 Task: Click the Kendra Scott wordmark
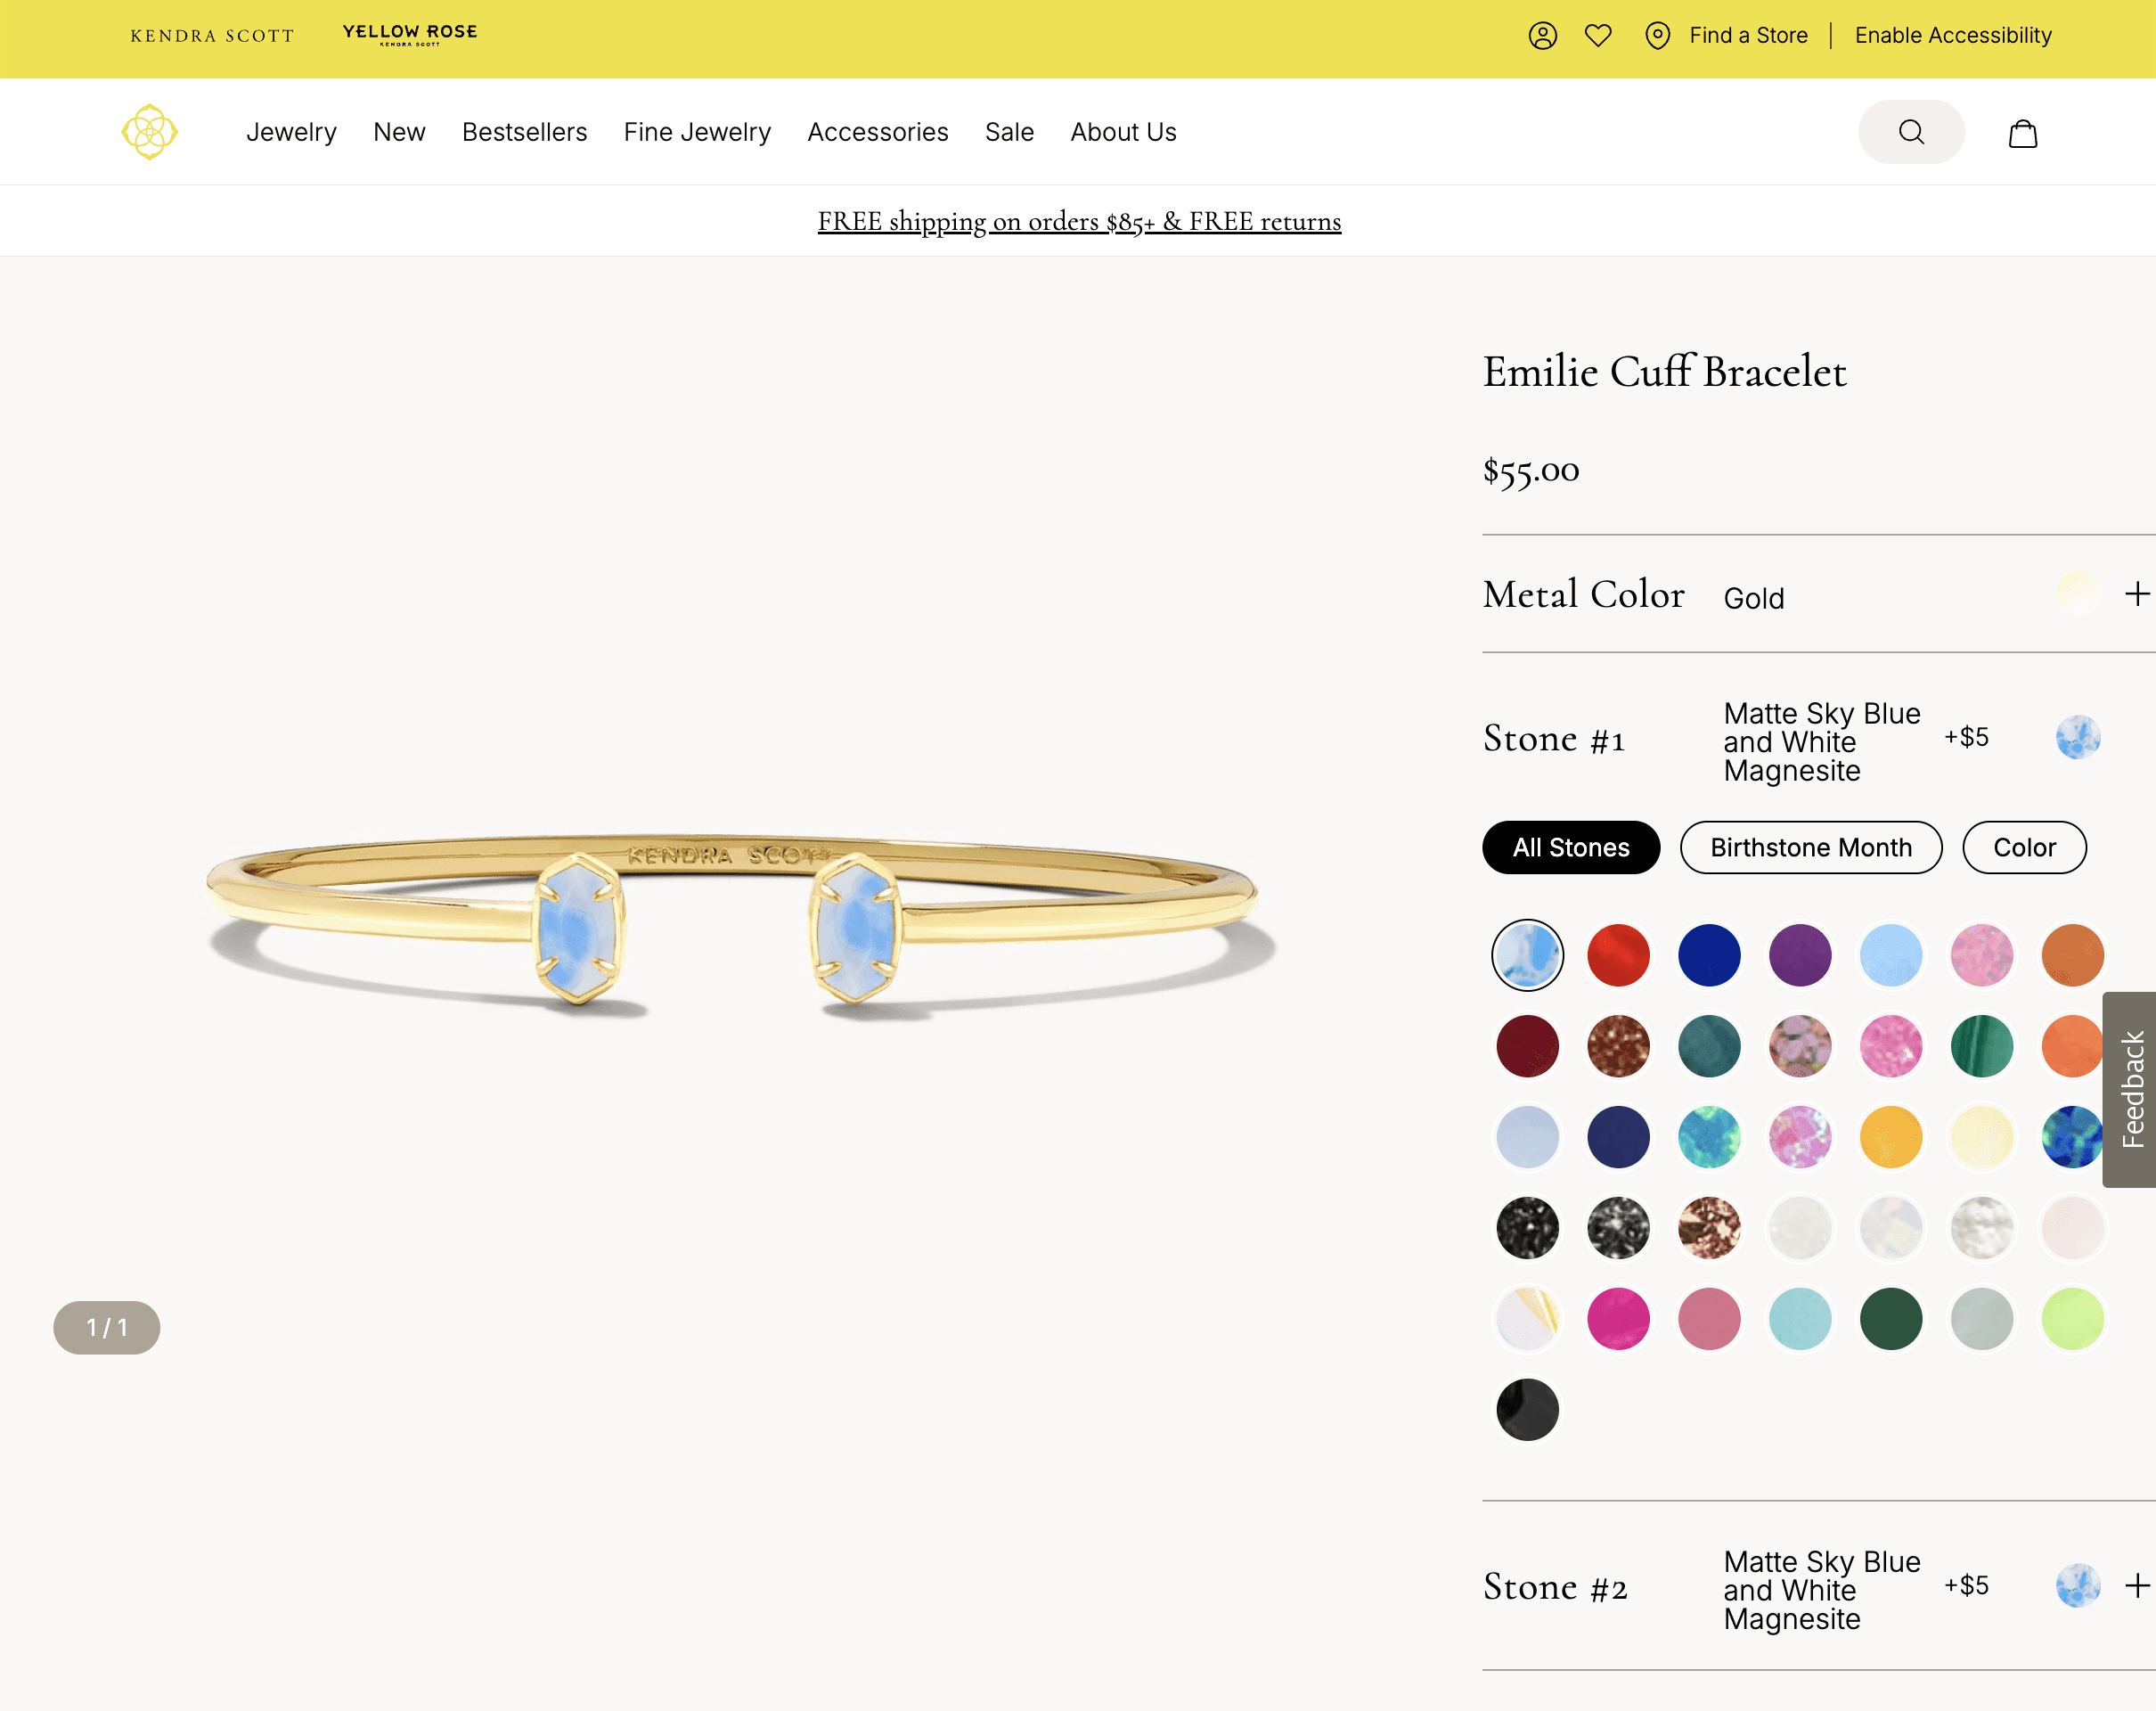(211, 36)
